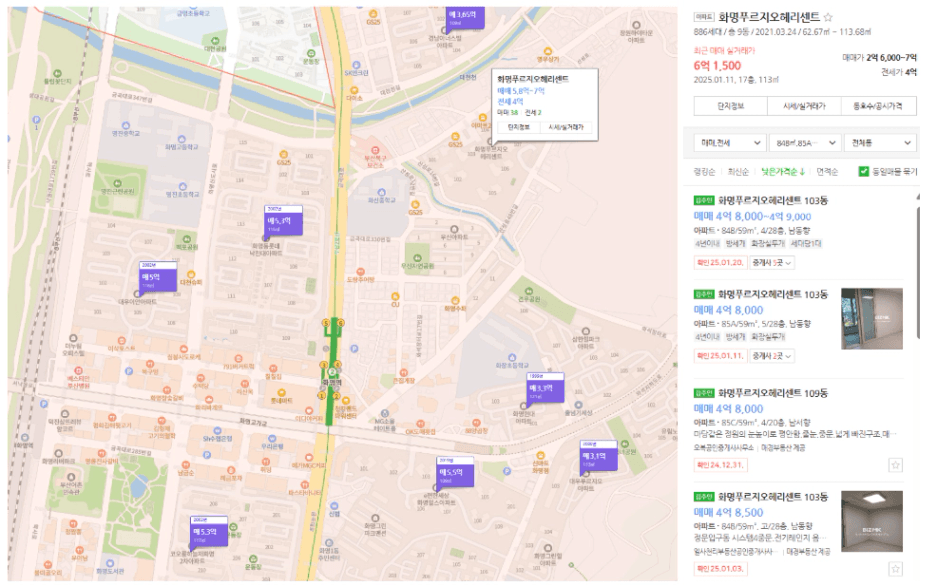The height and width of the screenshot is (586, 937).
Task: Click 시세/실거래가 button in map popup
Action: pyautogui.click(x=565, y=127)
